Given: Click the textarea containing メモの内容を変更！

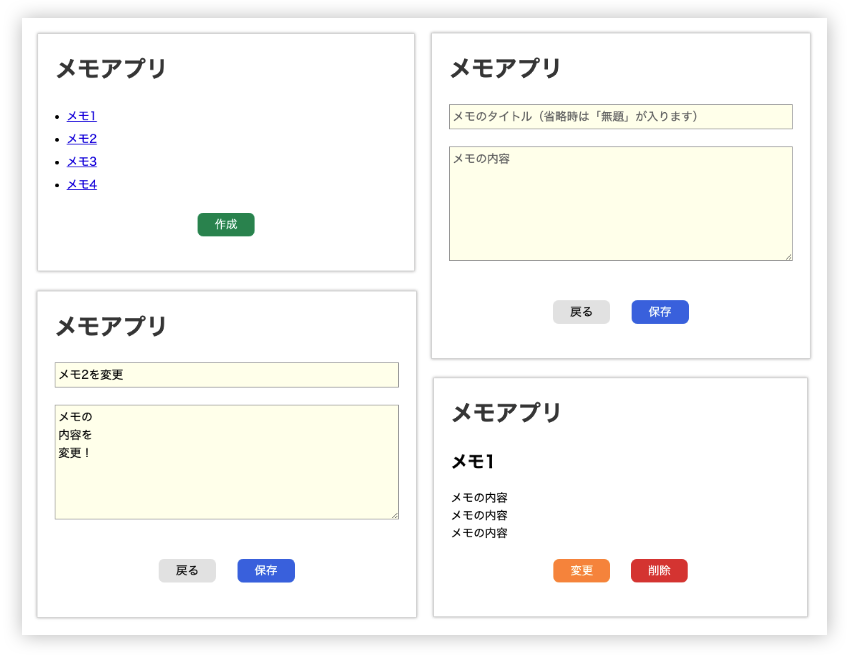Looking at the screenshot, I should pyautogui.click(x=227, y=460).
